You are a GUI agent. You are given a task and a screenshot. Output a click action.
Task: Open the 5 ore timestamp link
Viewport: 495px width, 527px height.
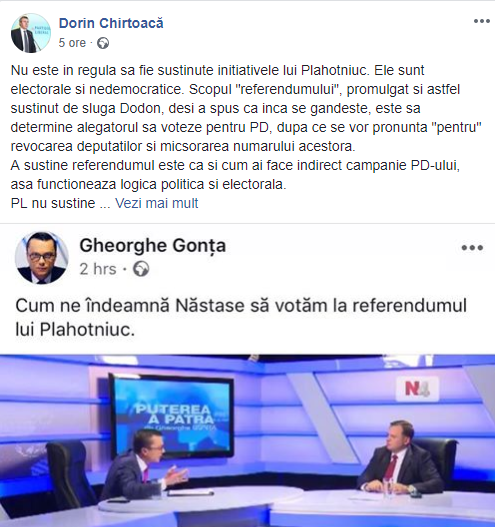[72, 43]
